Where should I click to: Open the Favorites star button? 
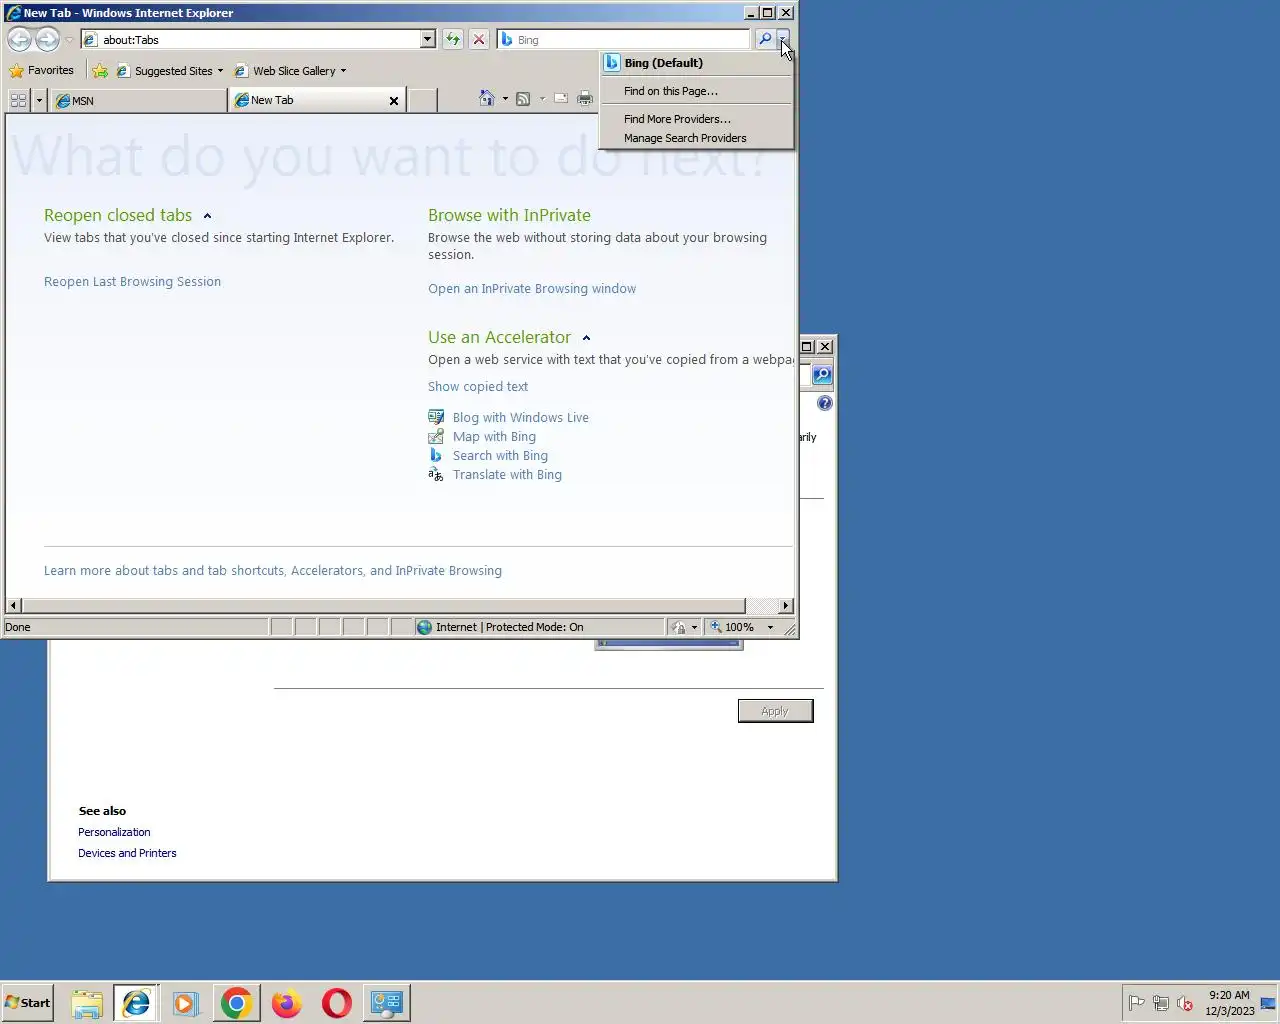click(x=42, y=71)
